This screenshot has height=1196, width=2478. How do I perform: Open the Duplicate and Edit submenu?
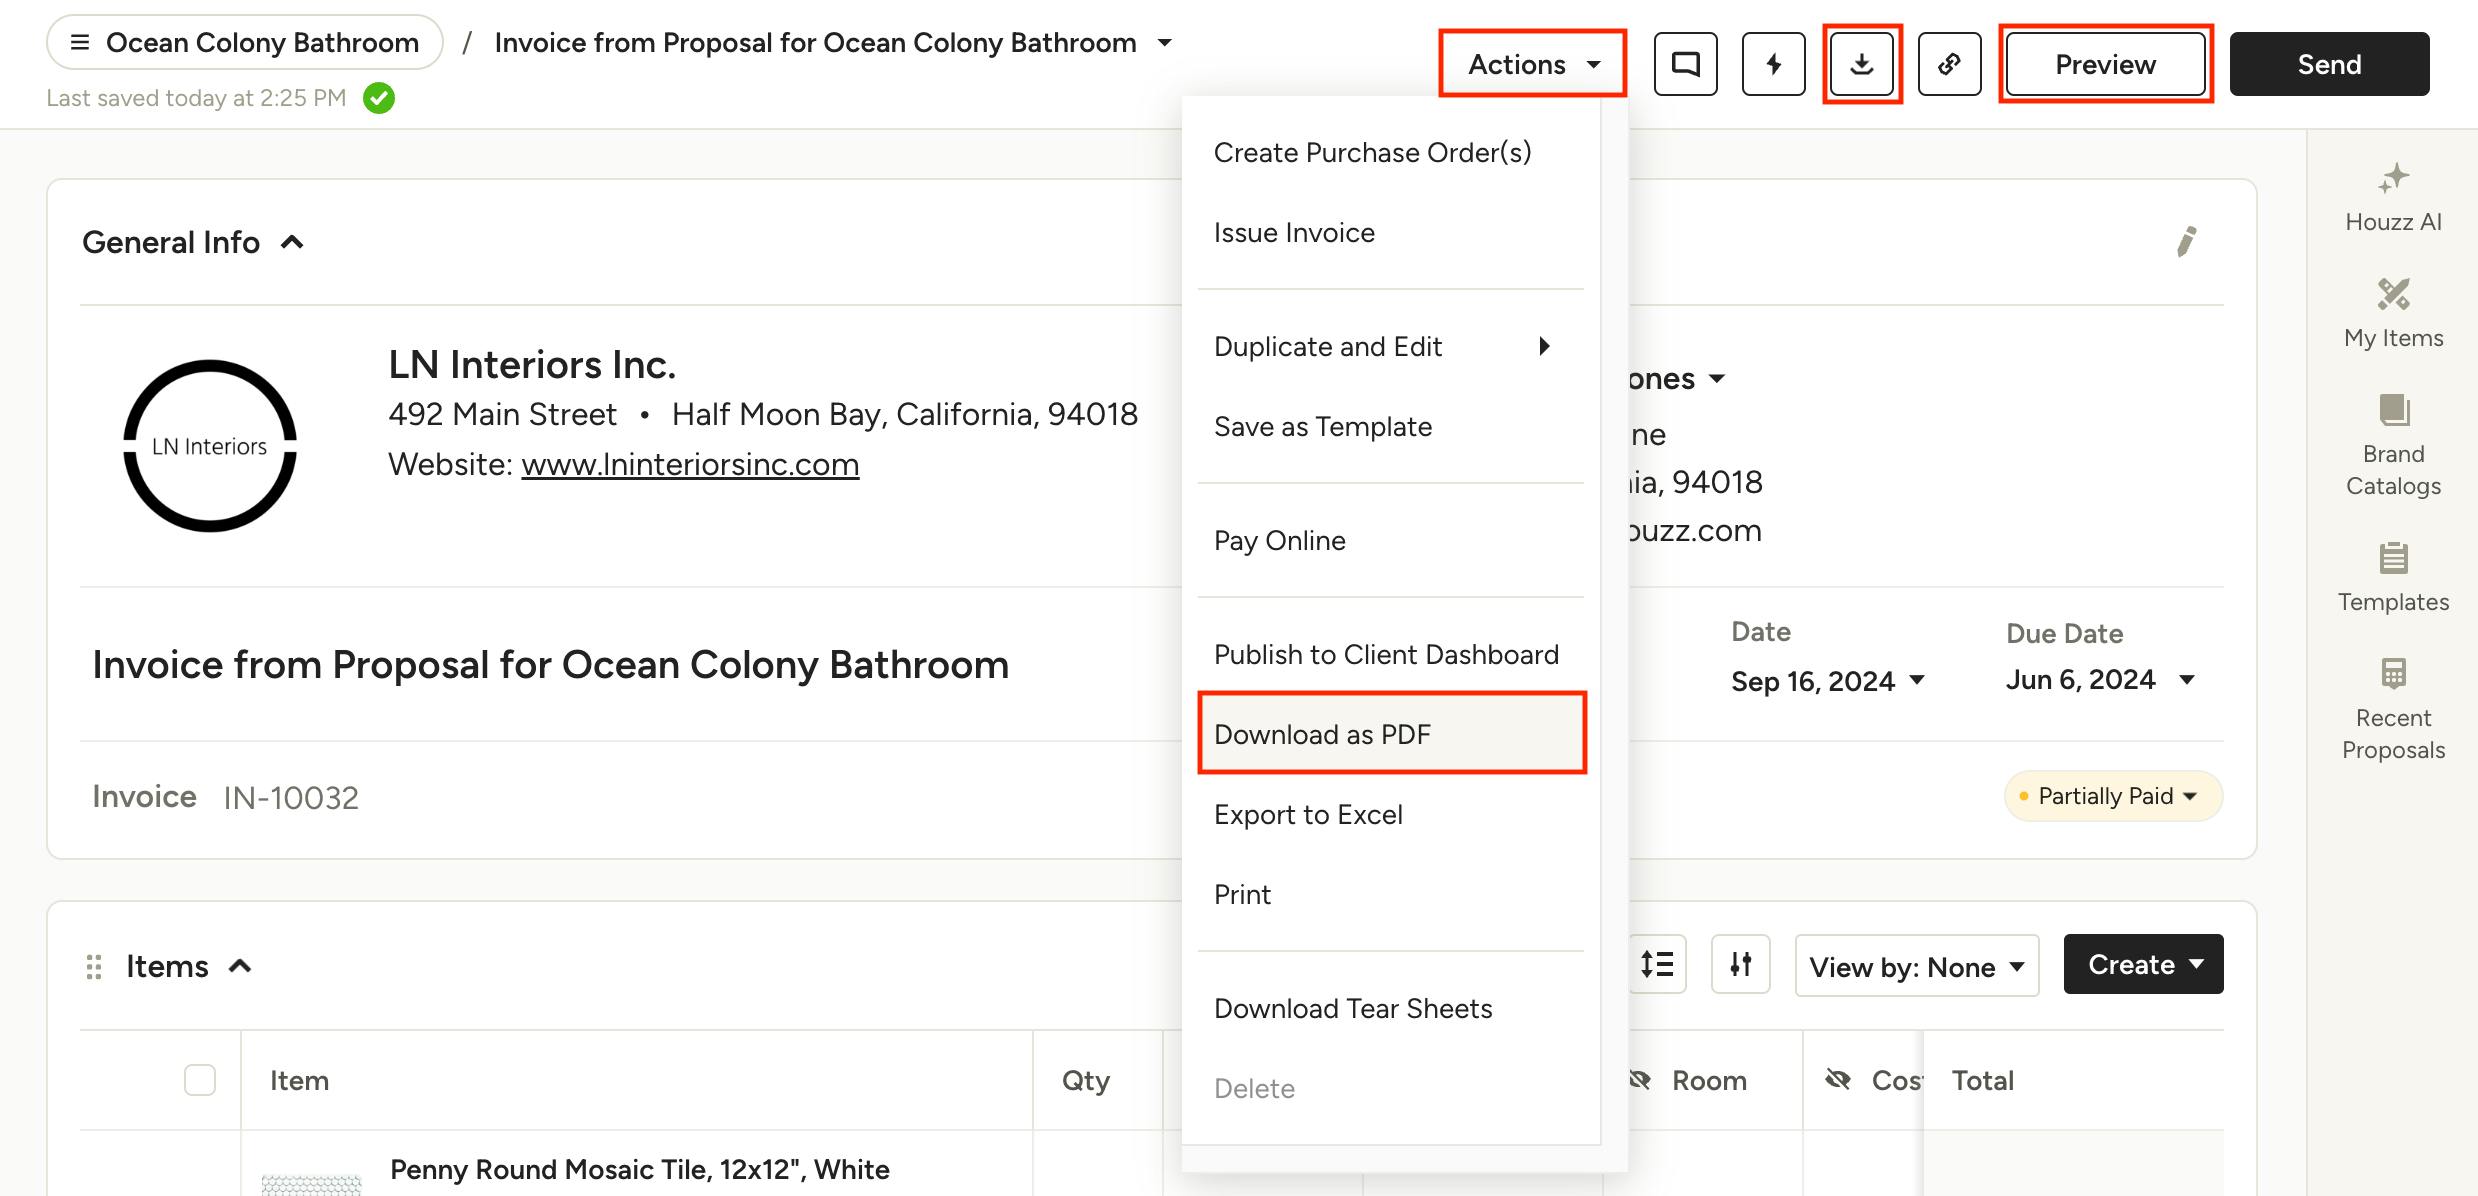coord(1391,346)
